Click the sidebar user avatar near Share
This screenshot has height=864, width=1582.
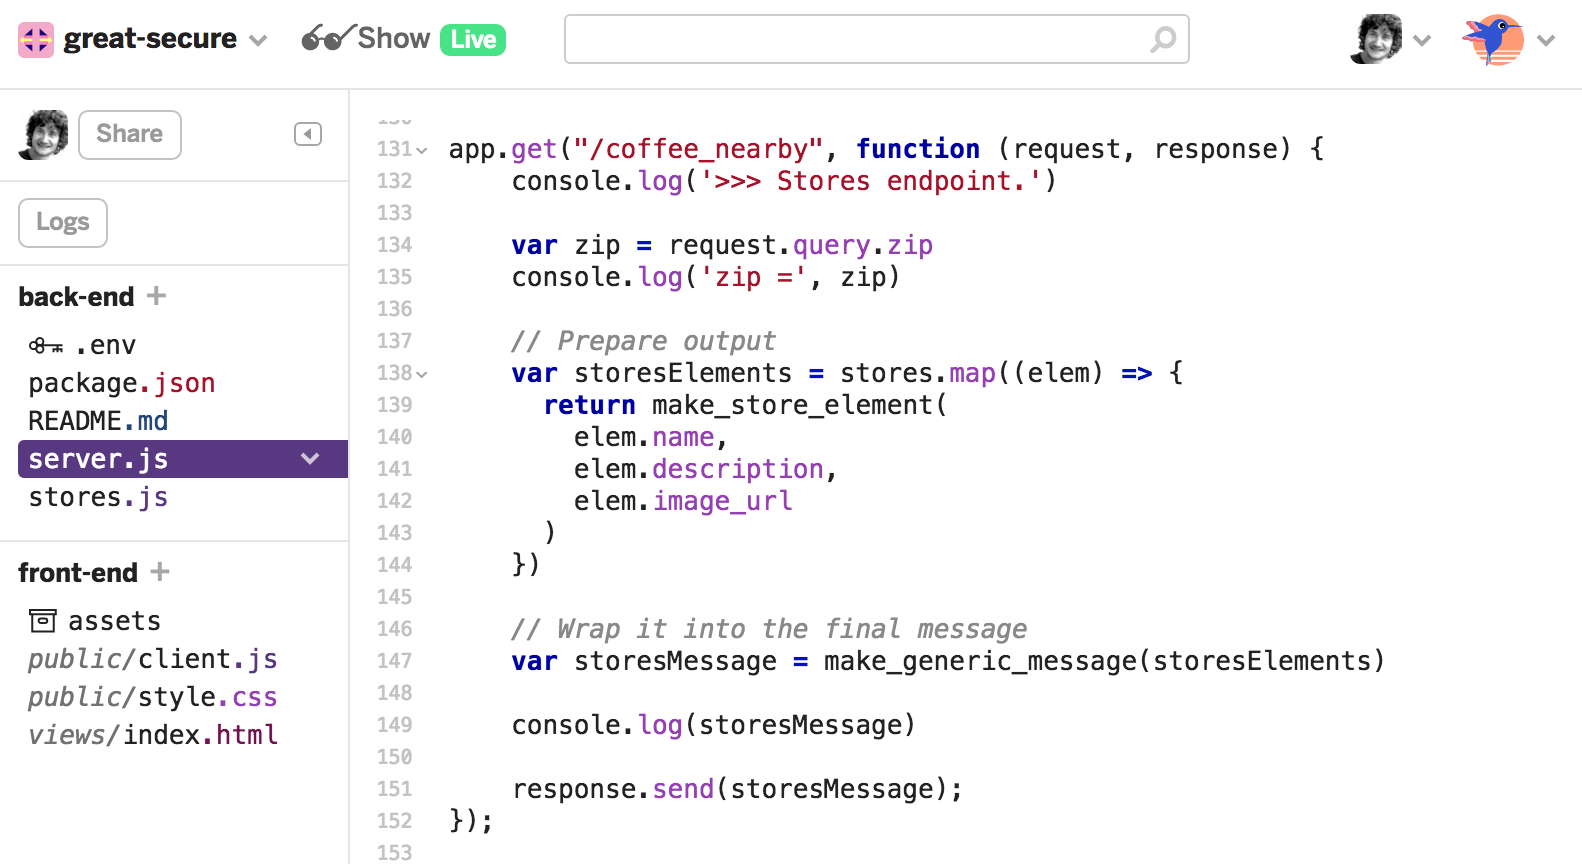pyautogui.click(x=43, y=135)
